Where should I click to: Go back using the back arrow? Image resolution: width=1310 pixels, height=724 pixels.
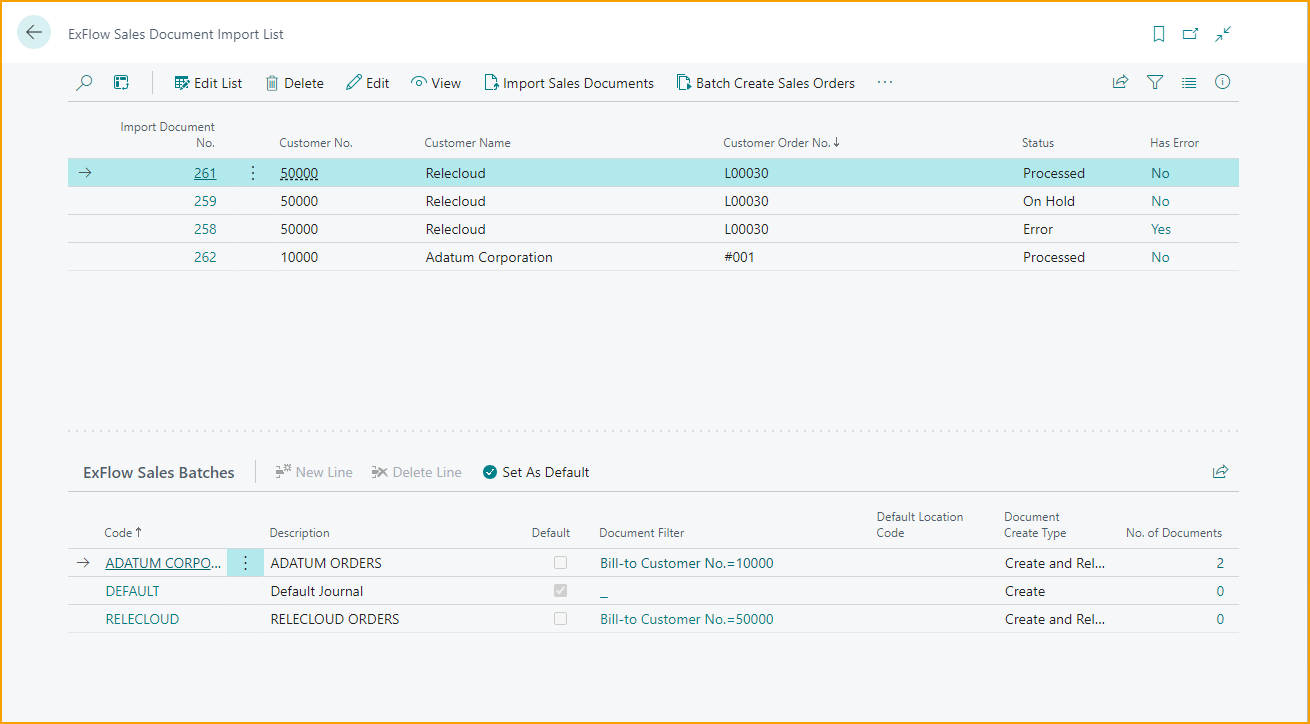point(34,33)
